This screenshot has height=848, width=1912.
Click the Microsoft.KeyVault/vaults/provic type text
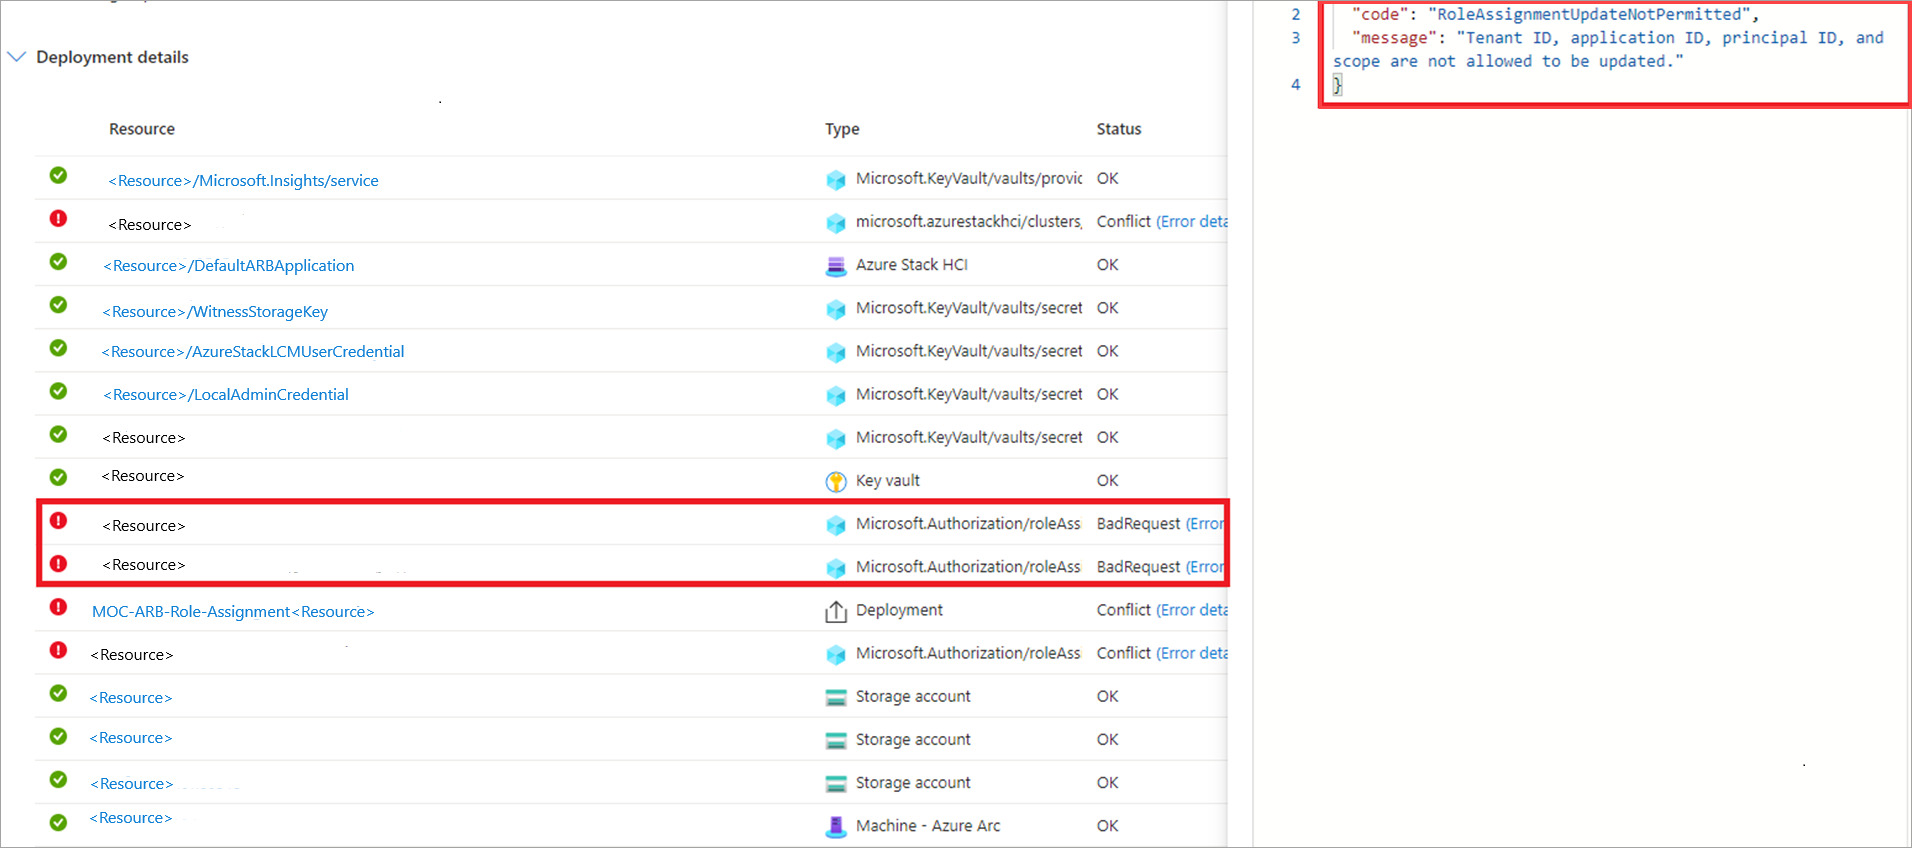[969, 179]
